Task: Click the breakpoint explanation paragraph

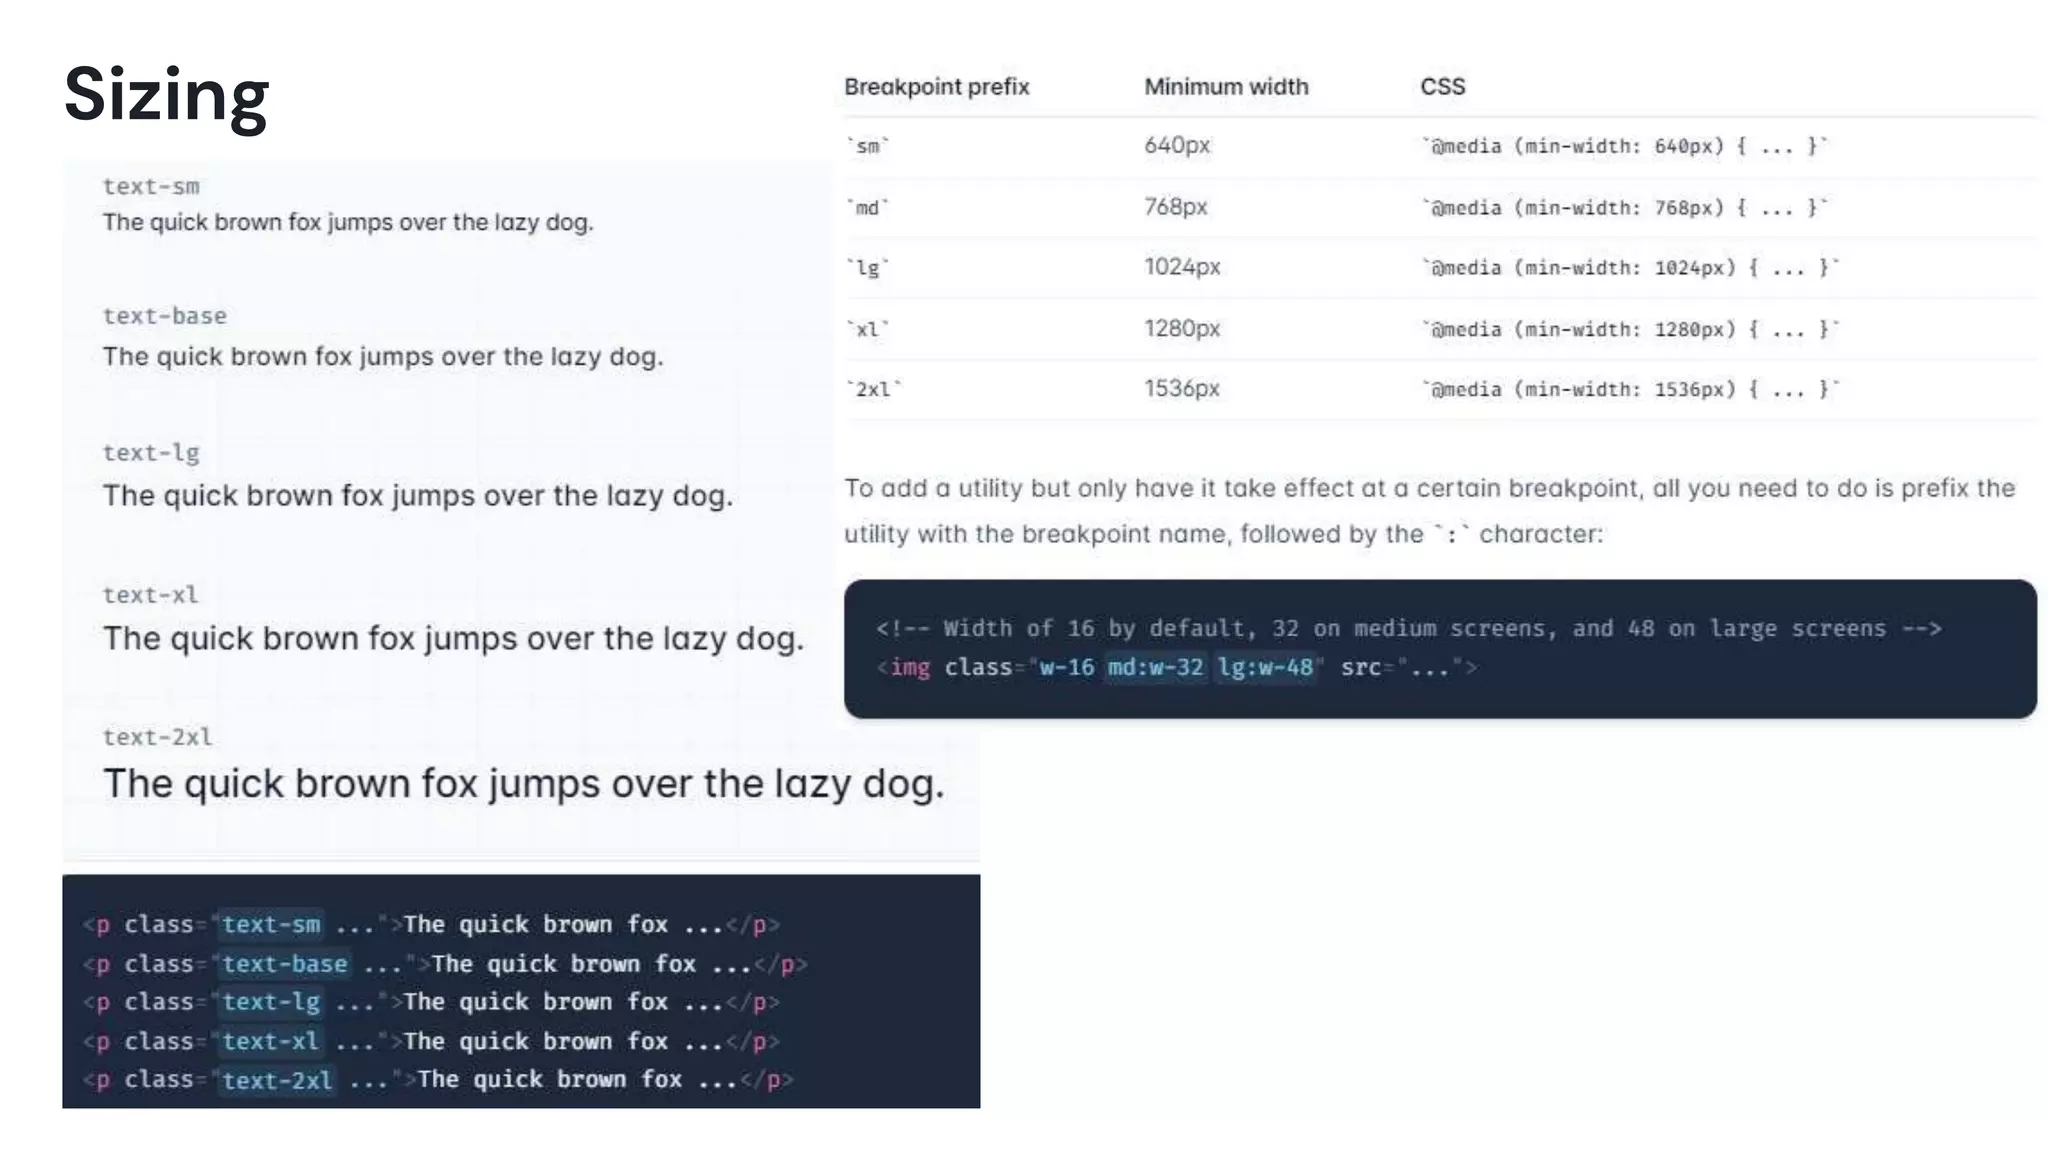Action: (1429, 511)
